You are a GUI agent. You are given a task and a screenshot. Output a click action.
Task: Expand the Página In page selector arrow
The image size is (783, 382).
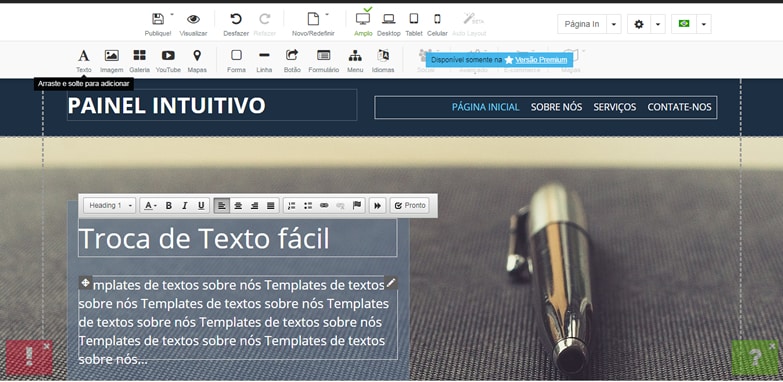point(614,24)
